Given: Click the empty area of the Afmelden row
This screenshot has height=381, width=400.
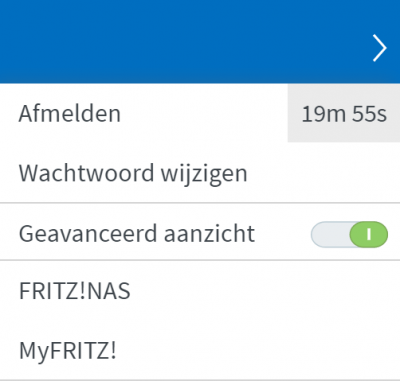Looking at the screenshot, I should [203, 113].
